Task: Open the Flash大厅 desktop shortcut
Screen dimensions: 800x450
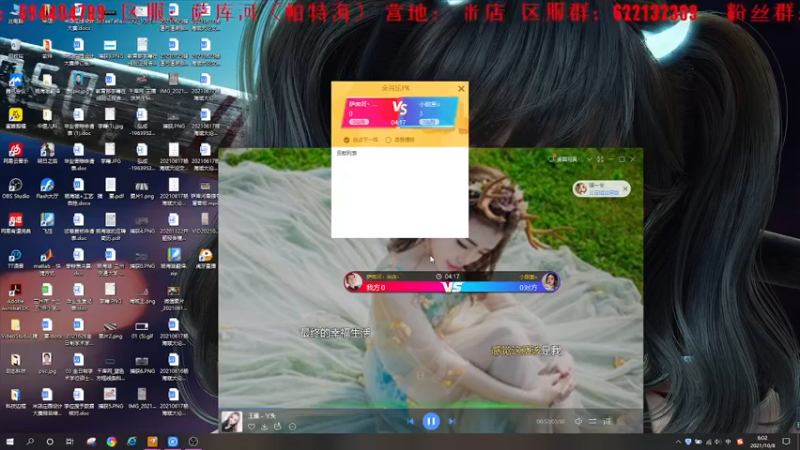Action: point(47,189)
